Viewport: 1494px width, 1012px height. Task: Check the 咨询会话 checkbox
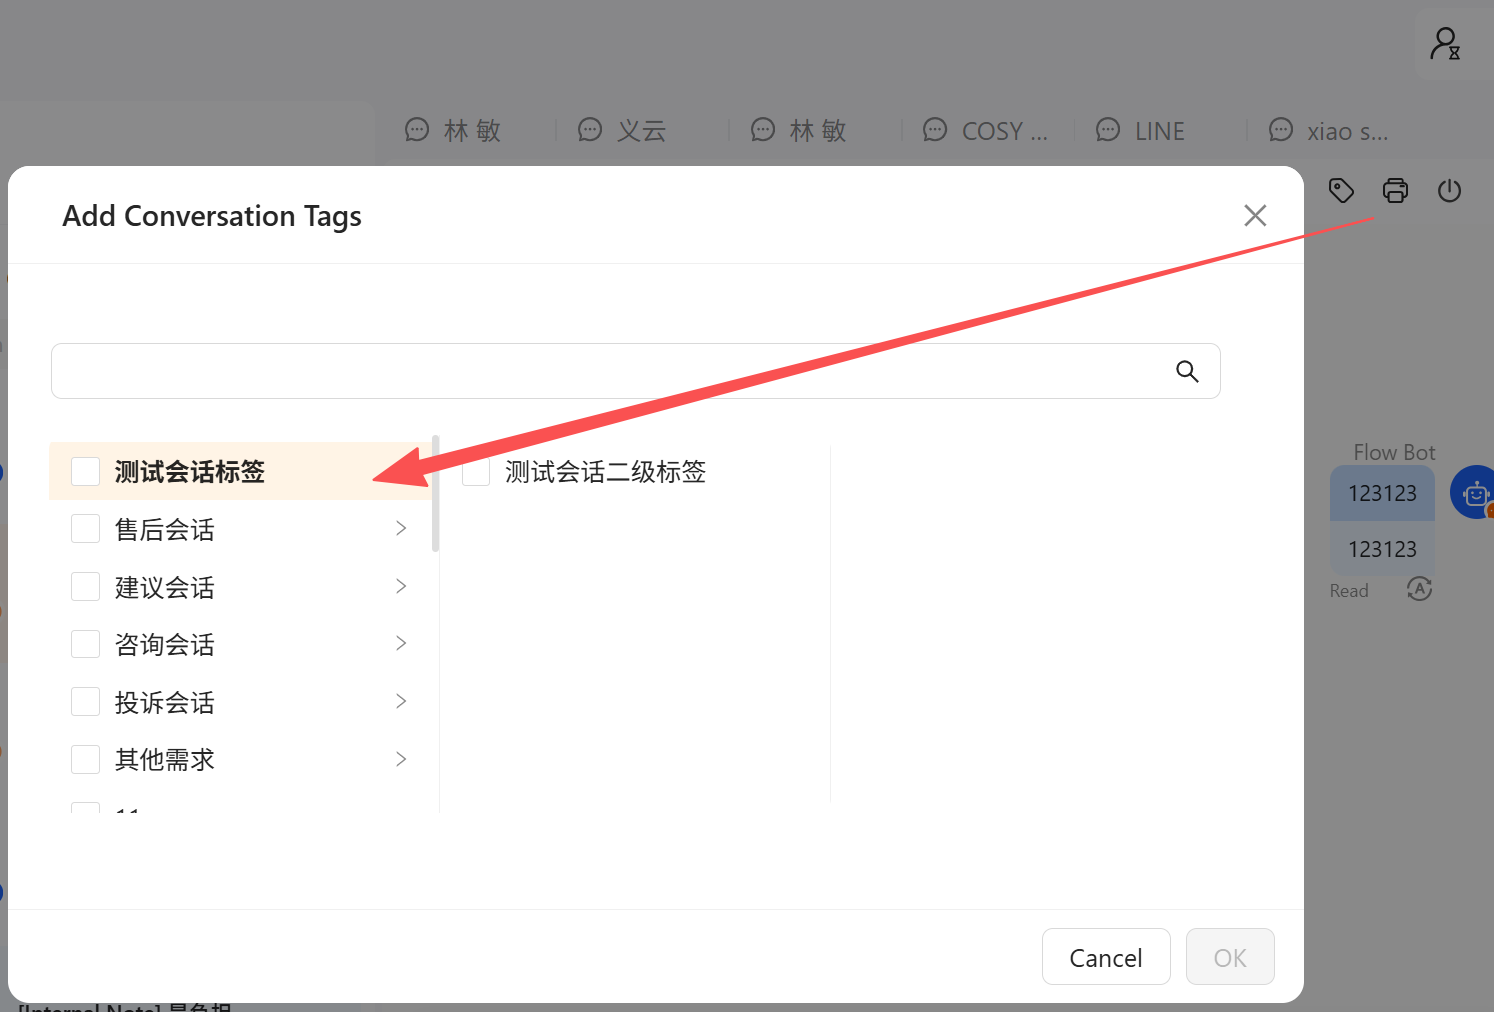coord(85,644)
